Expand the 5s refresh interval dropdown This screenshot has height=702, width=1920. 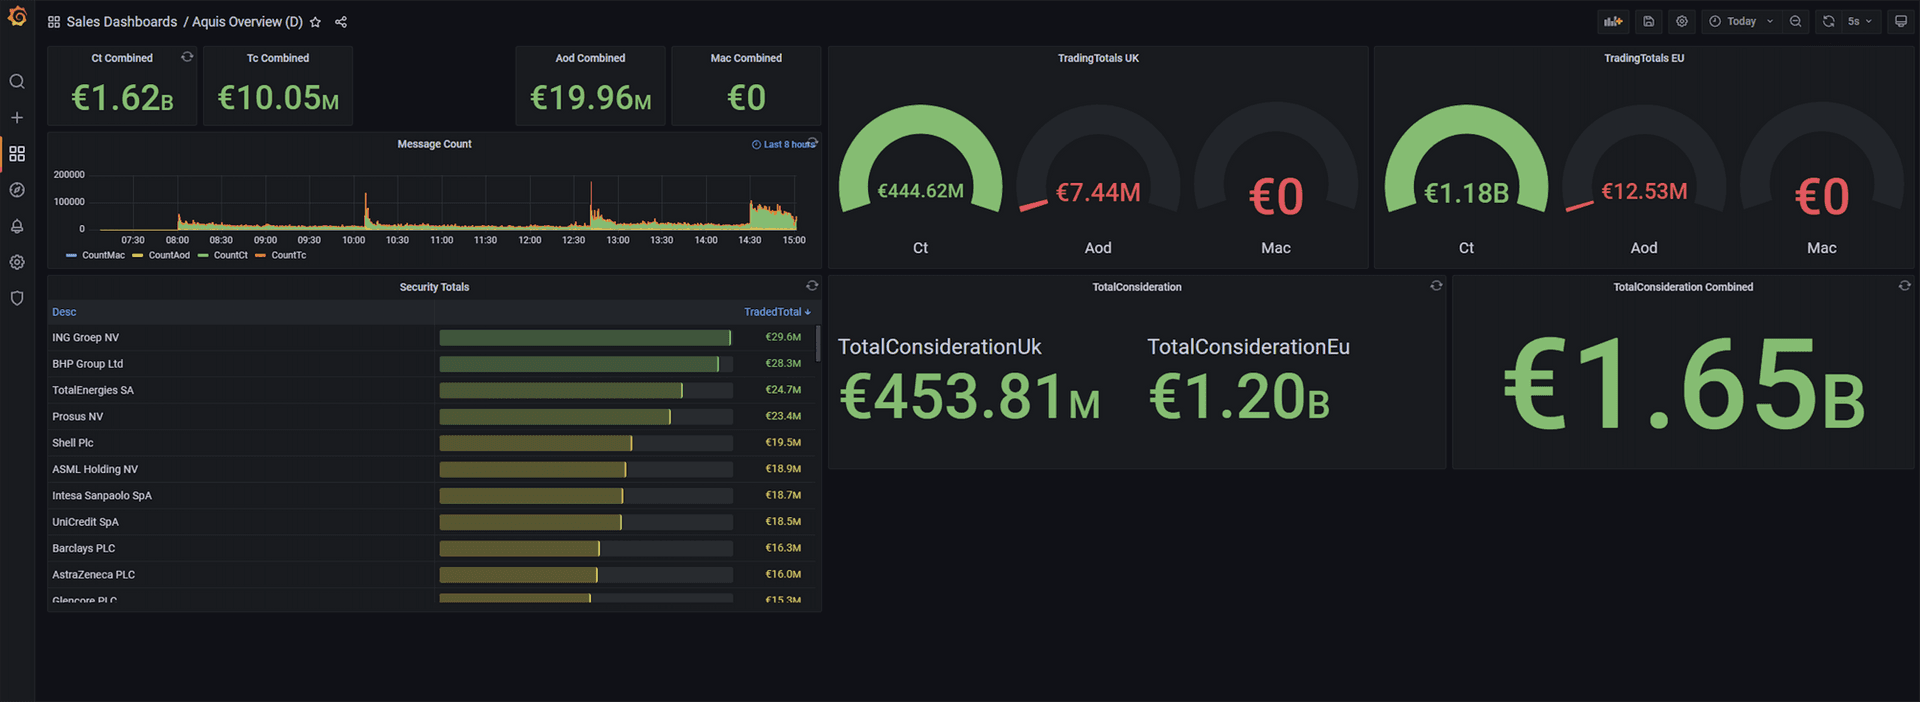(x=1860, y=21)
